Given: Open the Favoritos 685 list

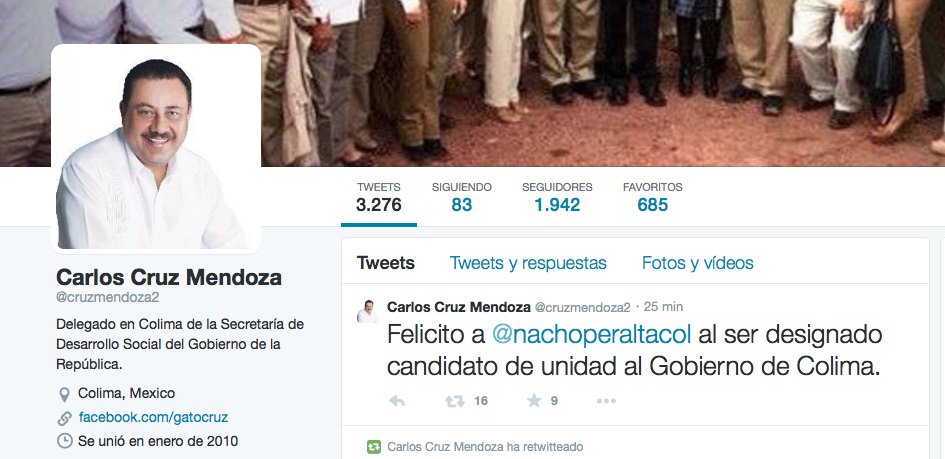Looking at the screenshot, I should pyautogui.click(x=653, y=198).
